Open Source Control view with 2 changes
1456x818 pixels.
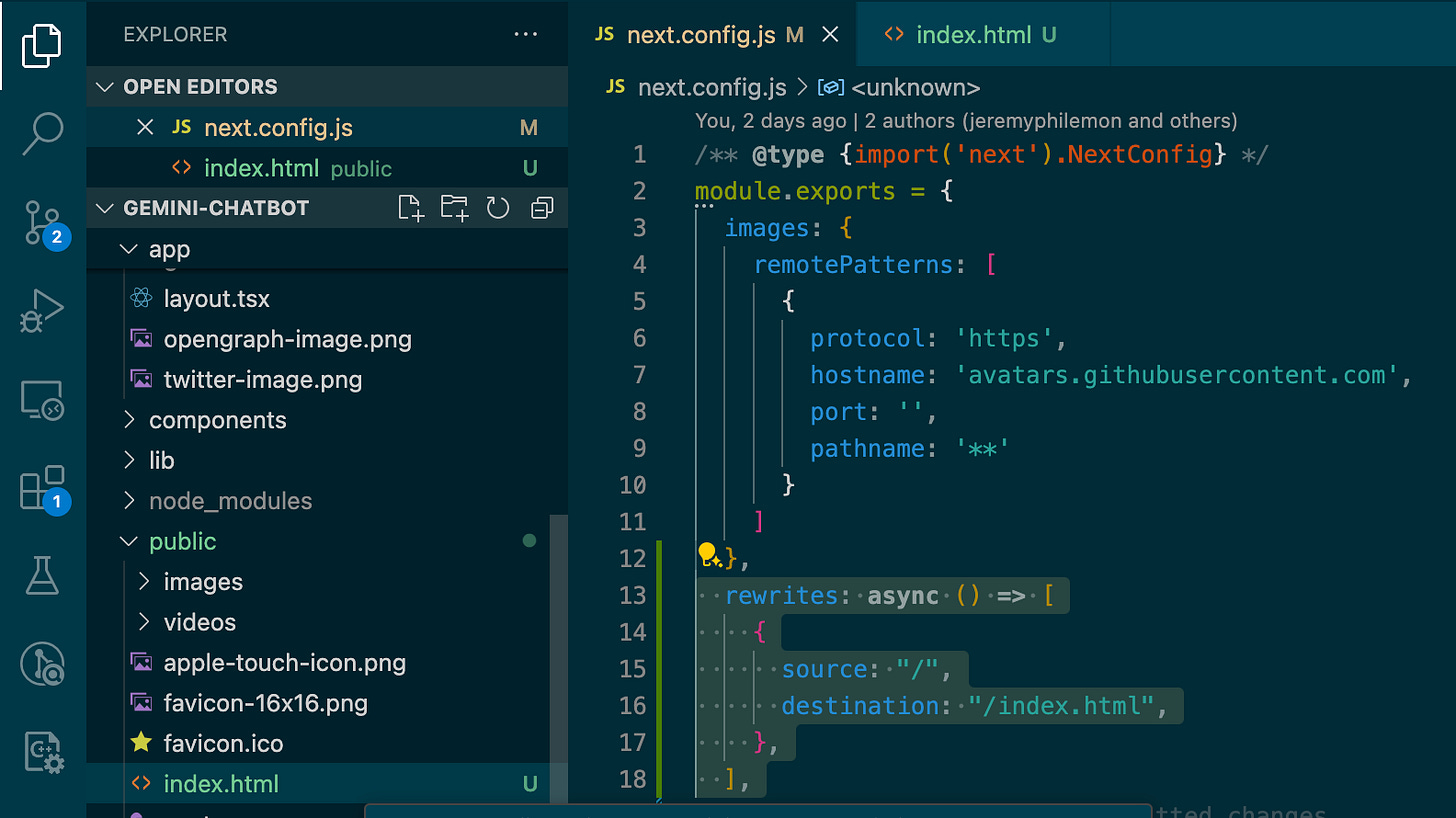click(x=45, y=224)
